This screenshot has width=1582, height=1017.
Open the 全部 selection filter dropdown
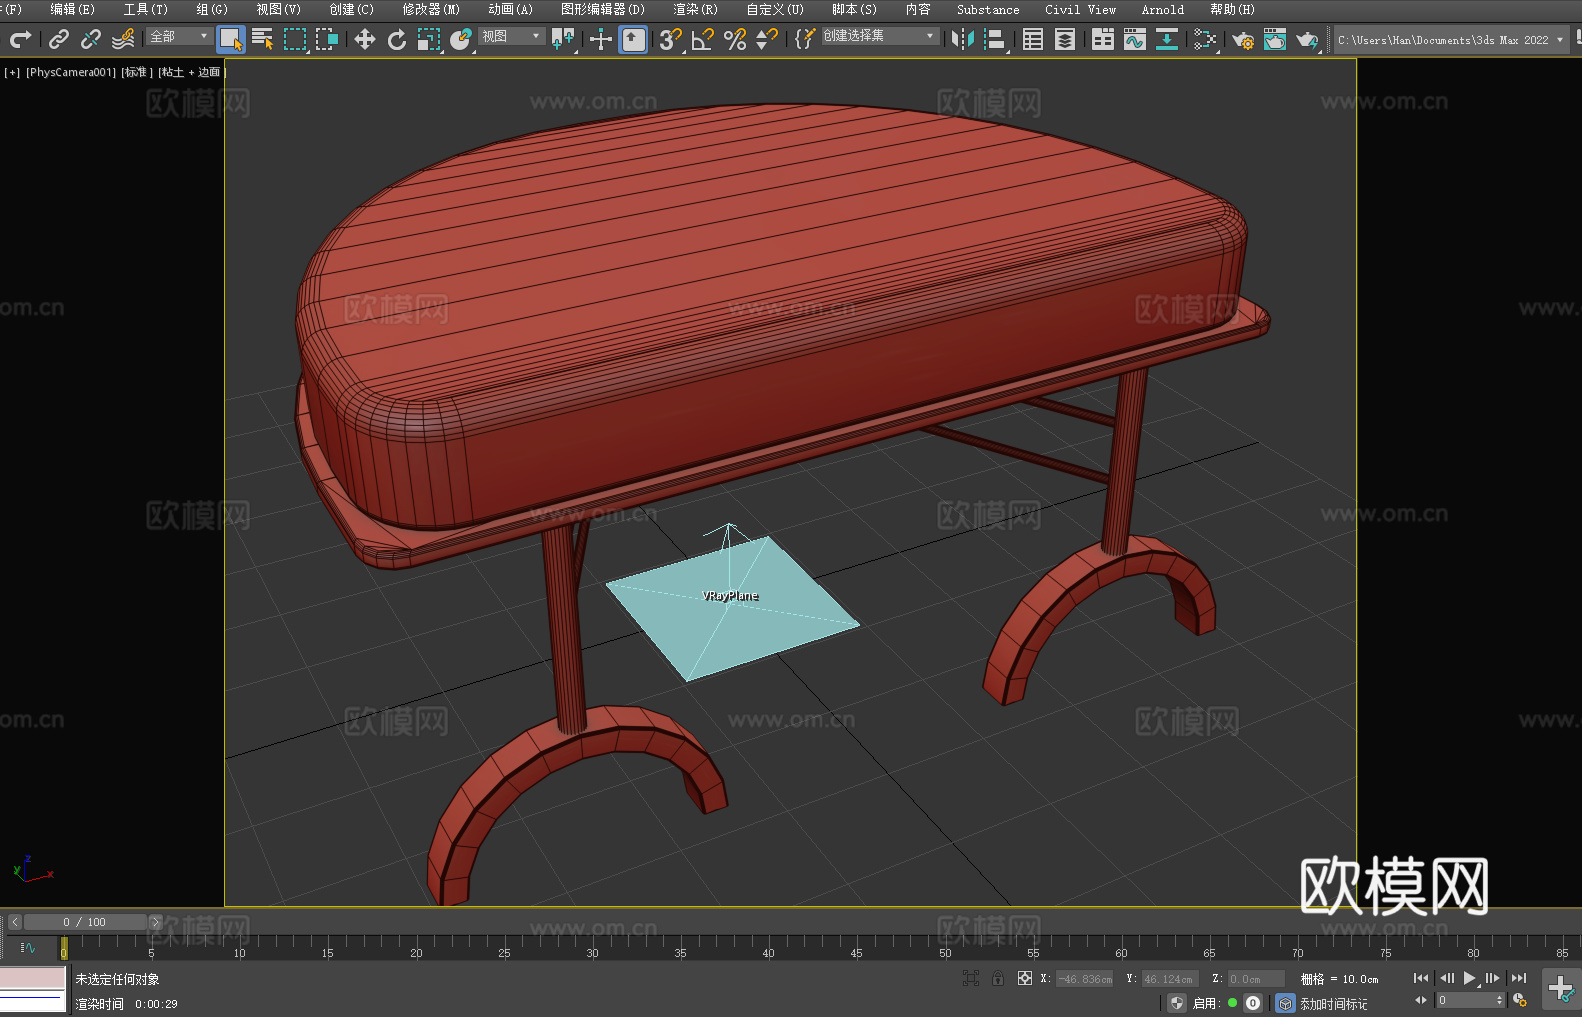[179, 36]
